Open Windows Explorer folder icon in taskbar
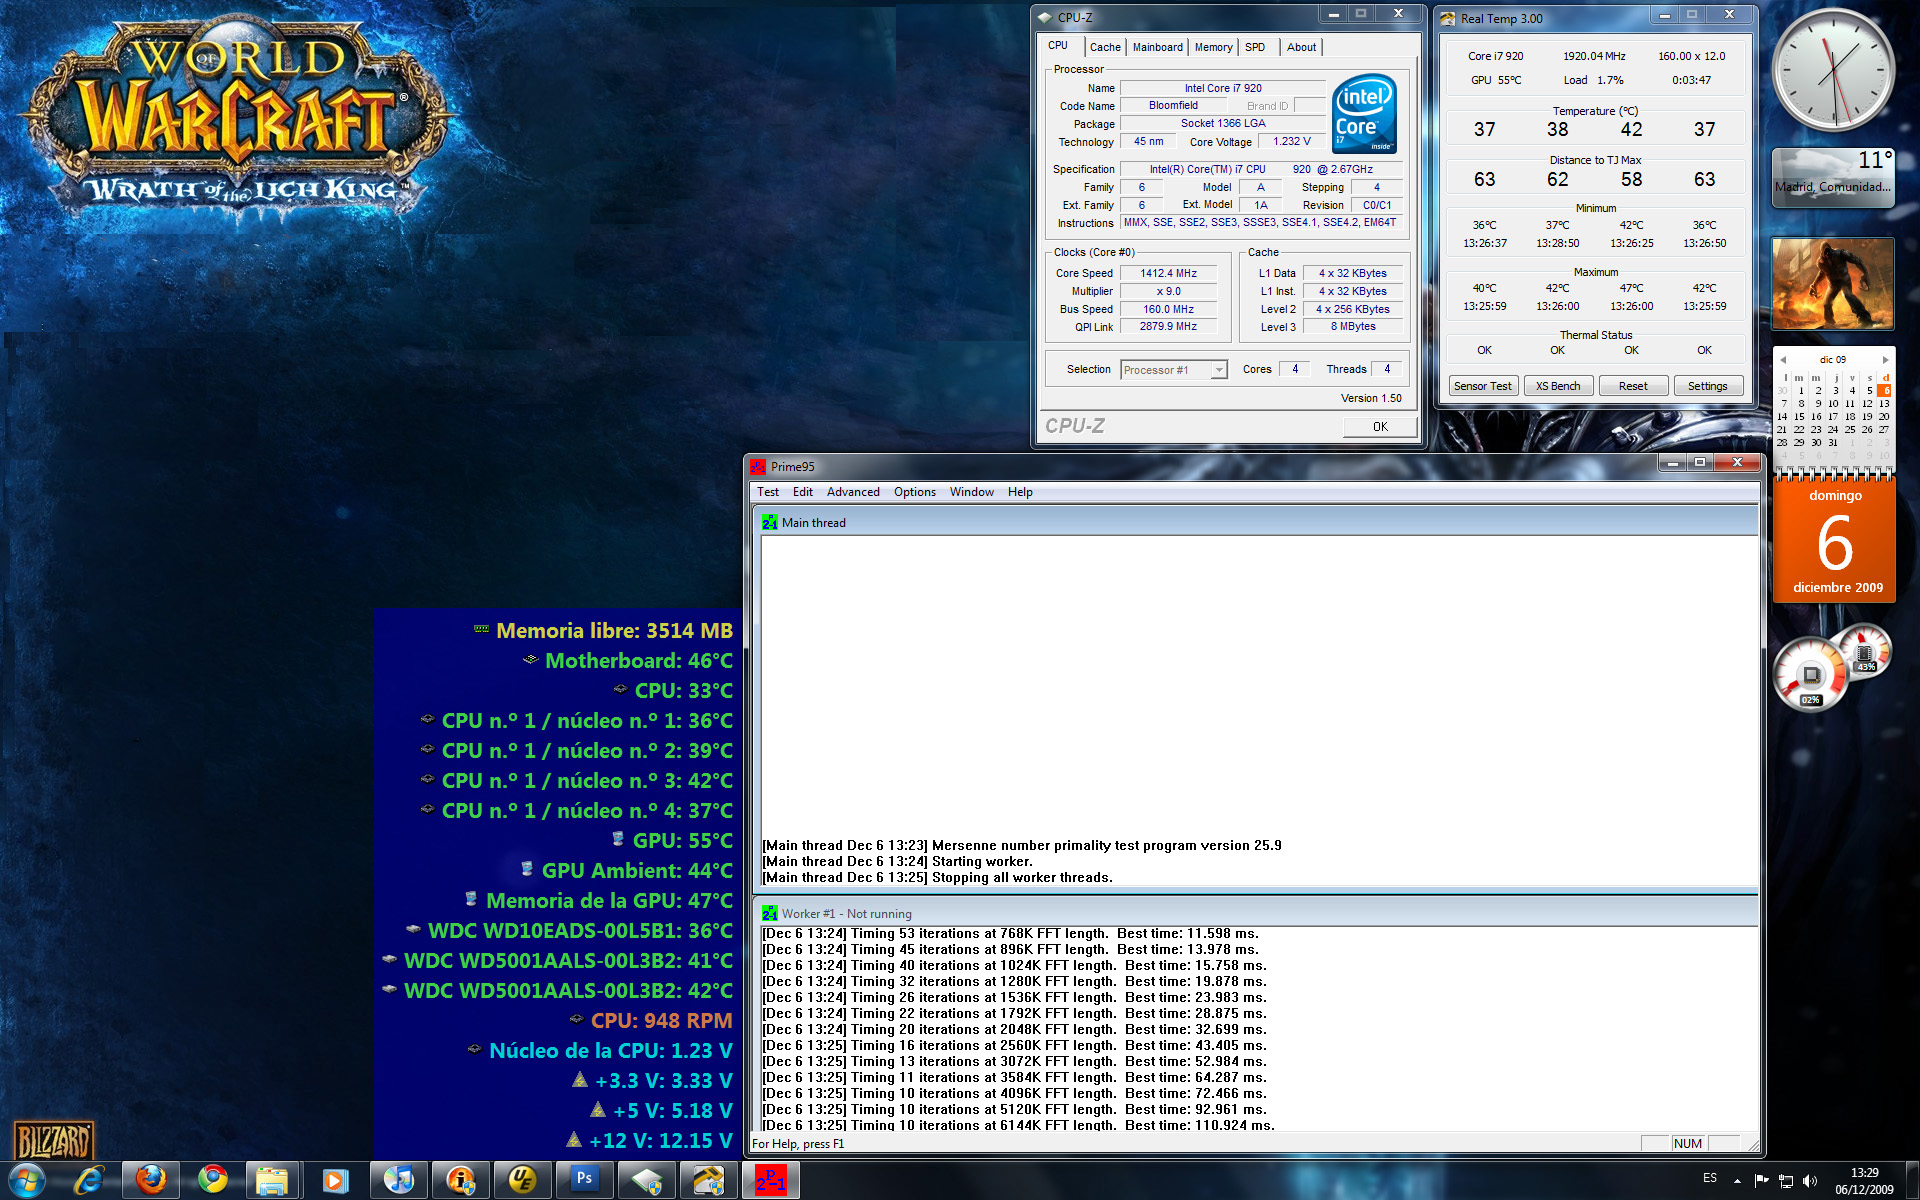The width and height of the screenshot is (1920, 1200). click(272, 1180)
